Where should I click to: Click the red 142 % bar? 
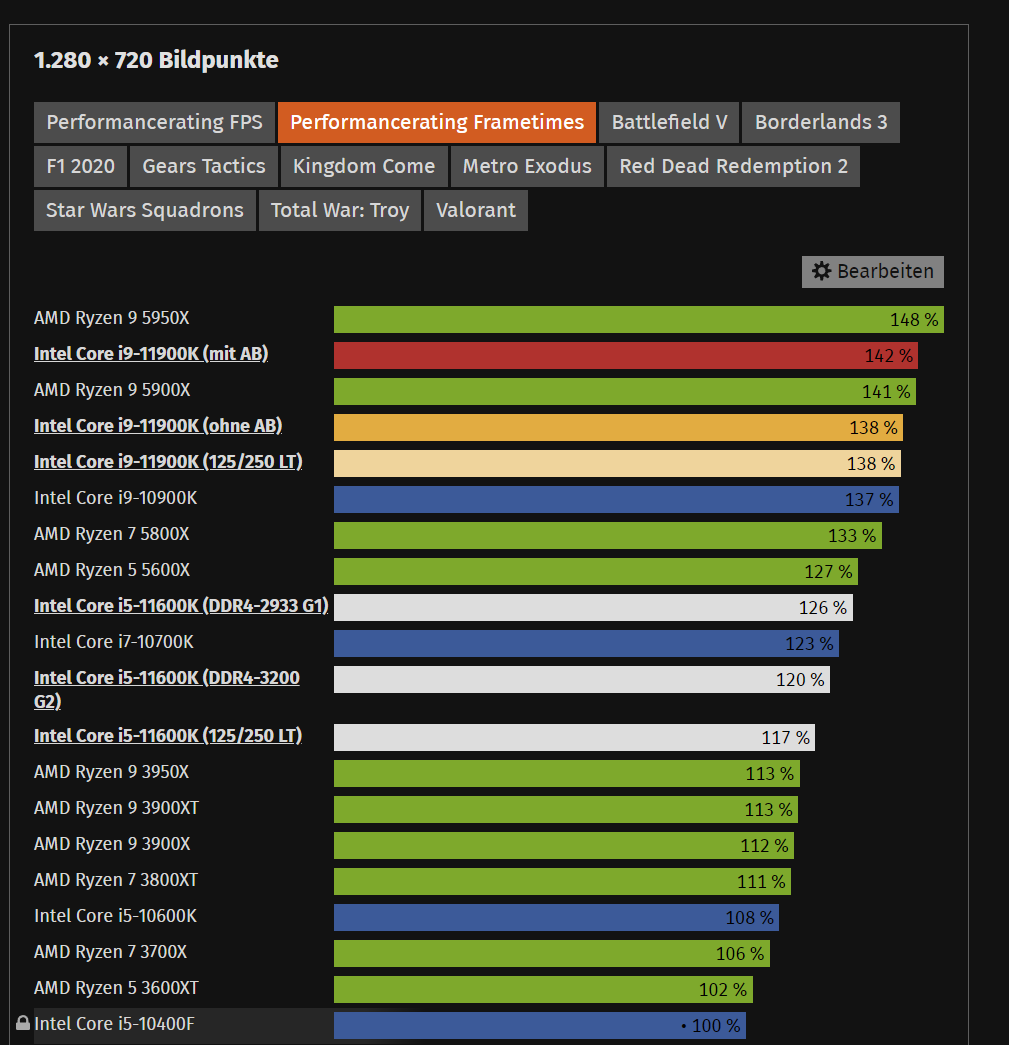(x=626, y=355)
